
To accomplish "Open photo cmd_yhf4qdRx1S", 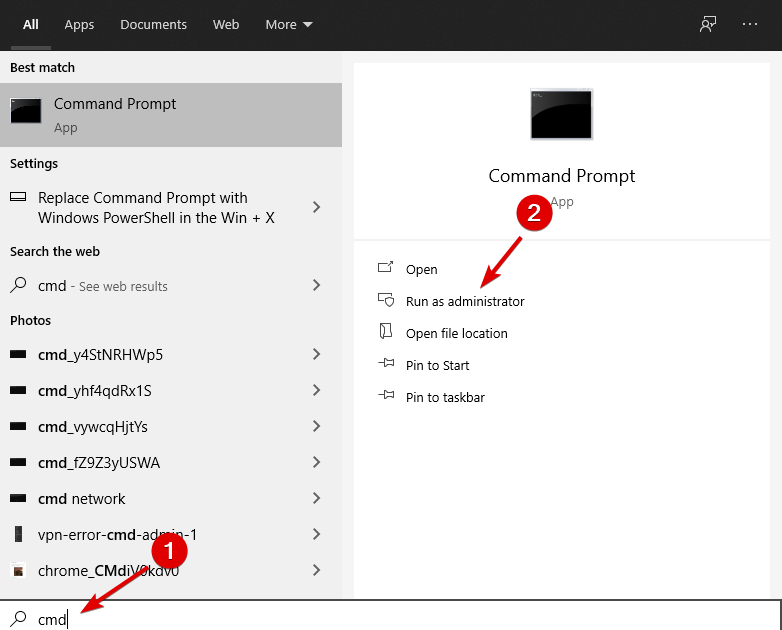I will (171, 391).
